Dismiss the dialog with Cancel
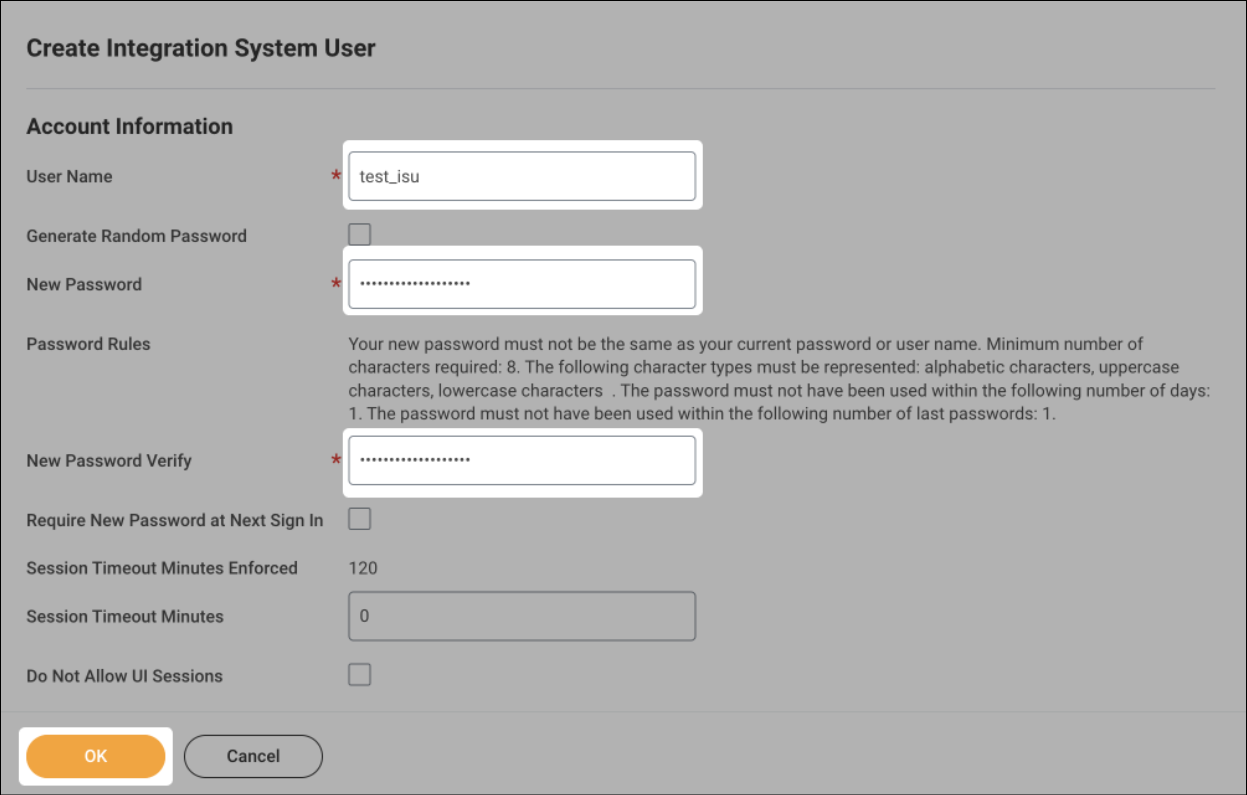 pos(253,756)
